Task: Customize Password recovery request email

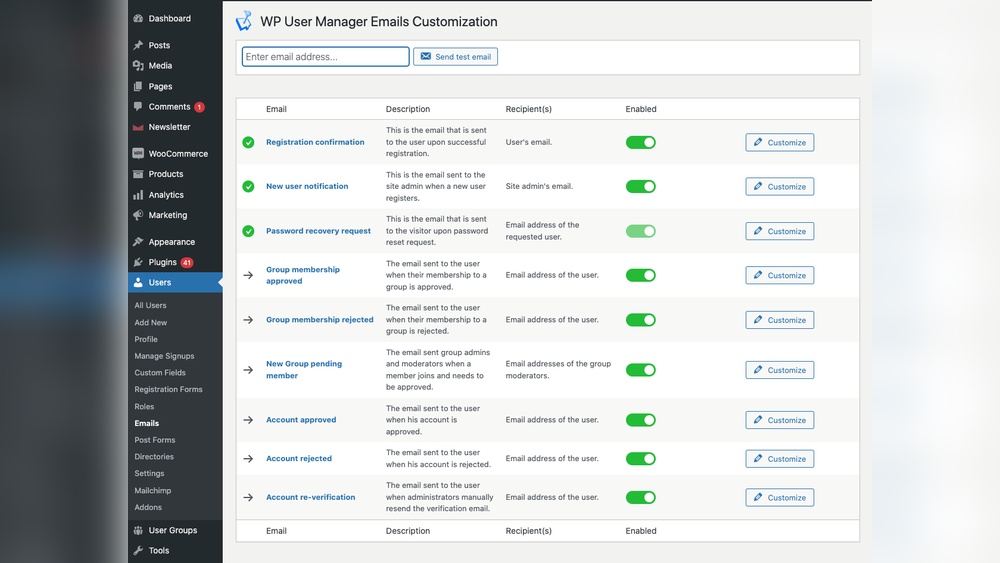Action: tap(779, 231)
